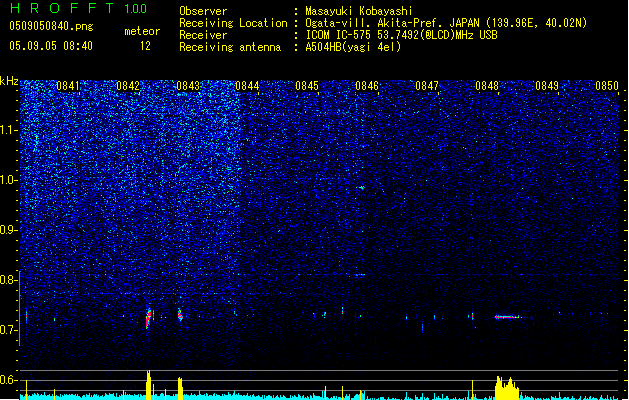Click the 0849 time marker
The image size is (629, 400).
tap(547, 86)
